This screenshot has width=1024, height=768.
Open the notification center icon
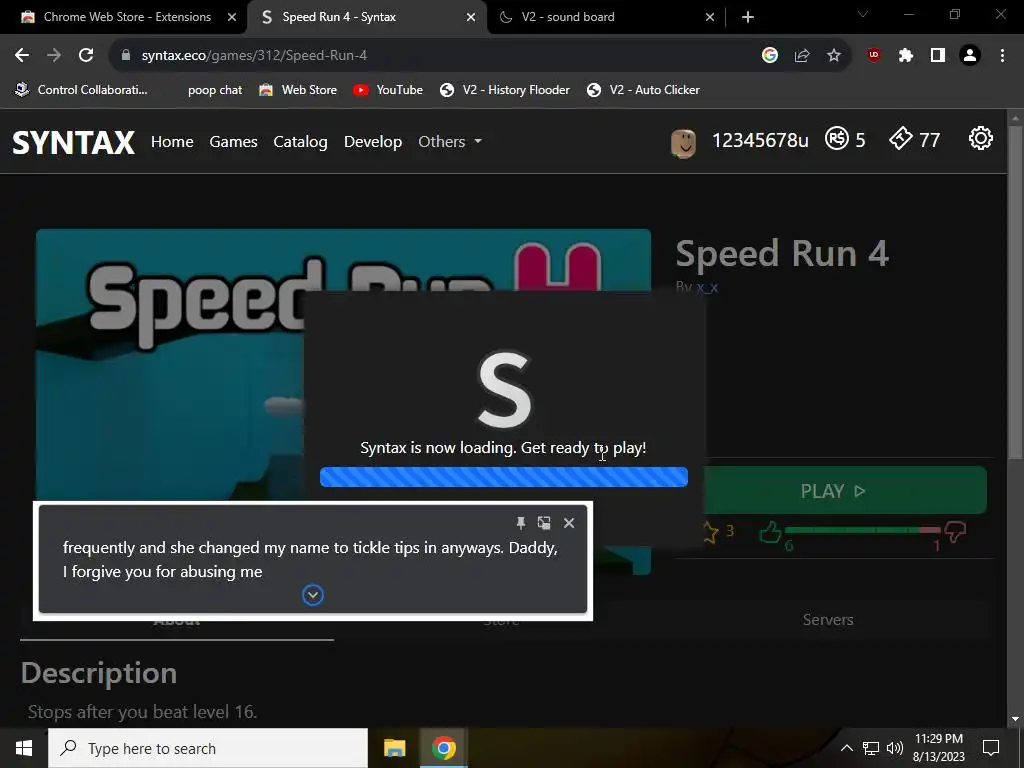point(991,748)
